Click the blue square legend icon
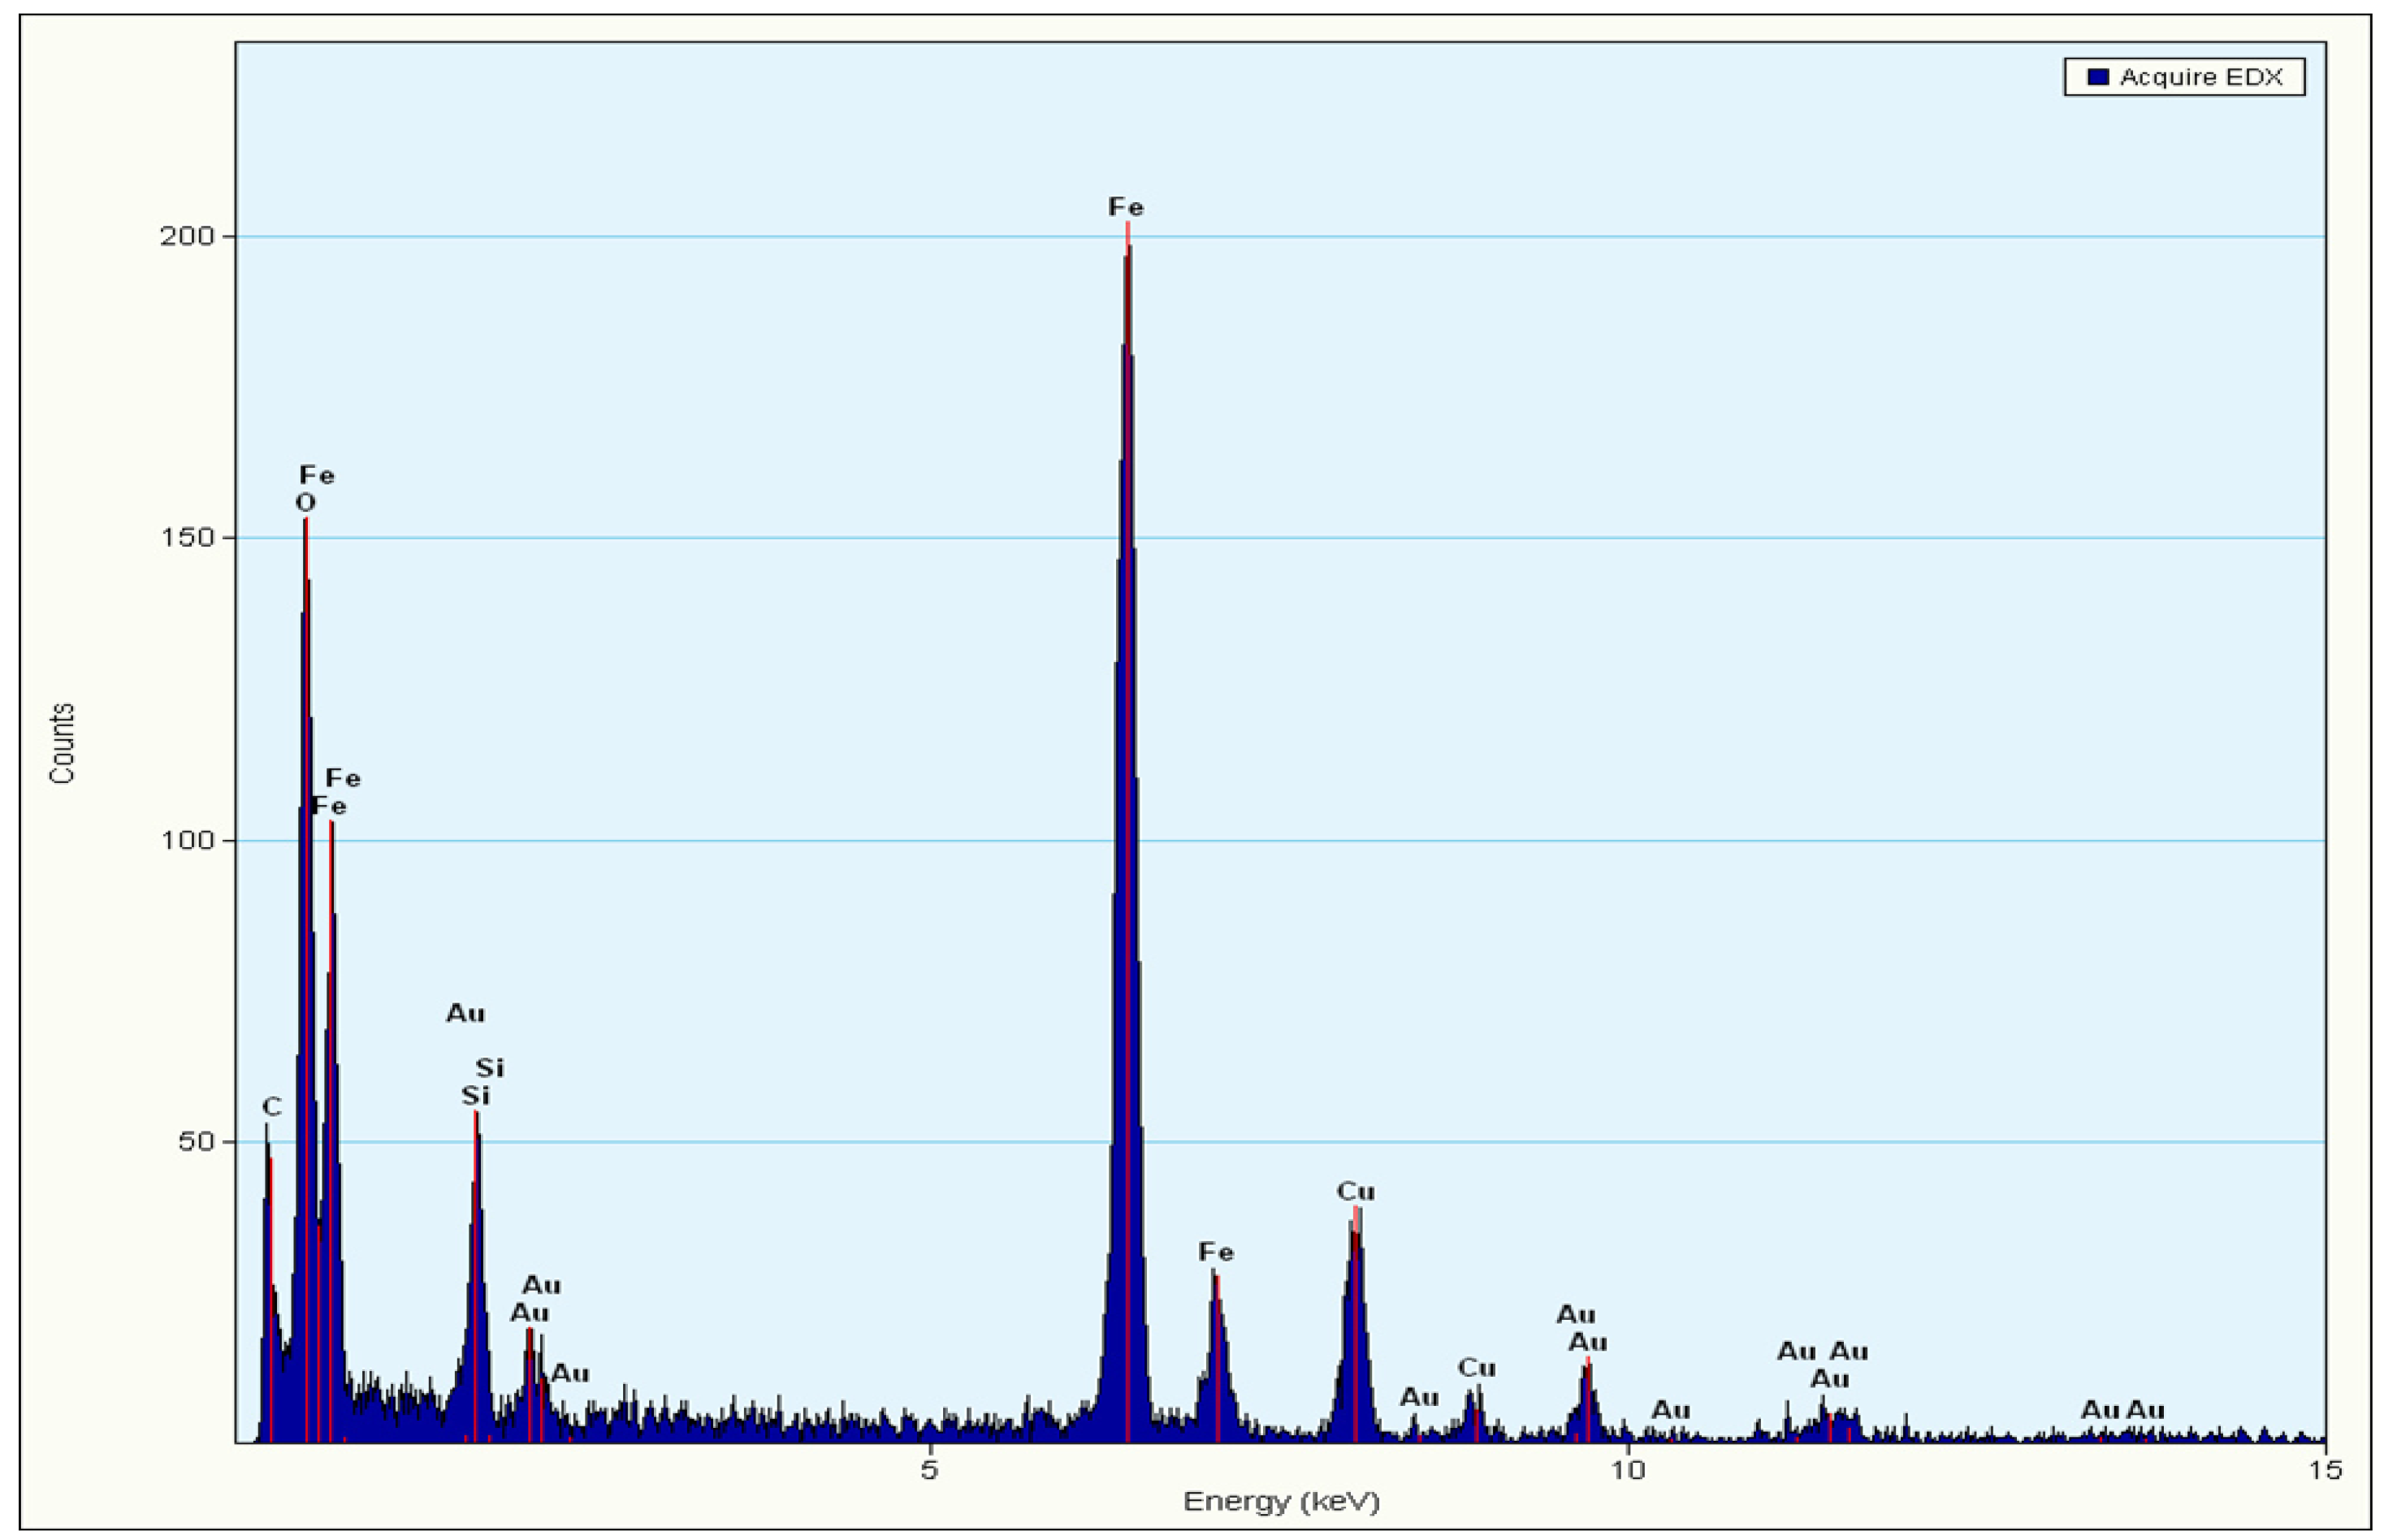Viewport: 2384px width, 1540px height. [2098, 76]
